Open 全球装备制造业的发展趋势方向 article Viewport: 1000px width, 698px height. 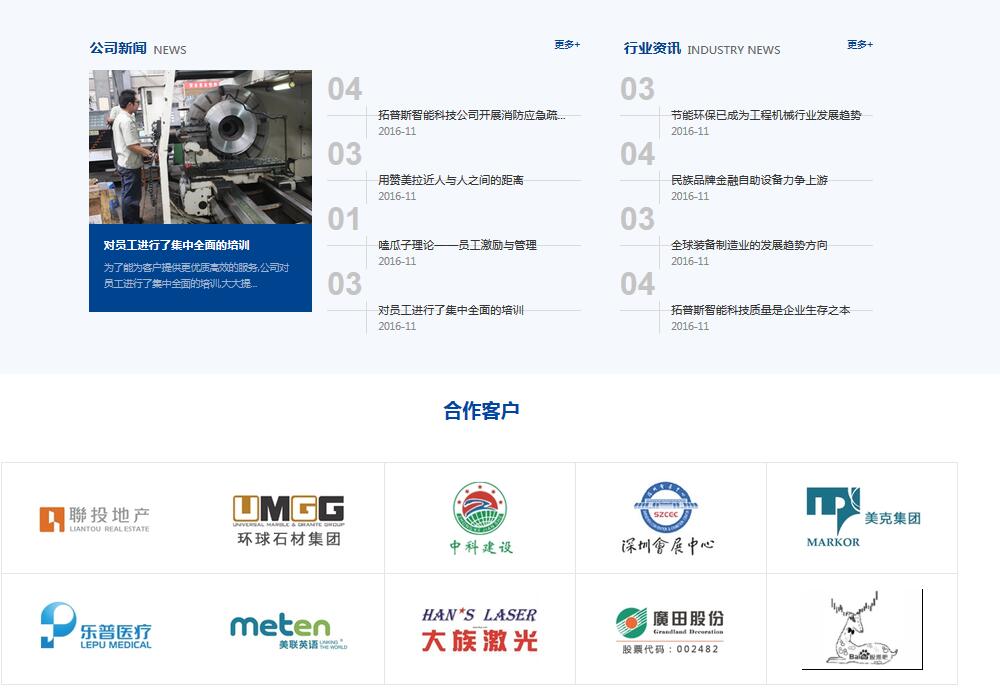749,245
